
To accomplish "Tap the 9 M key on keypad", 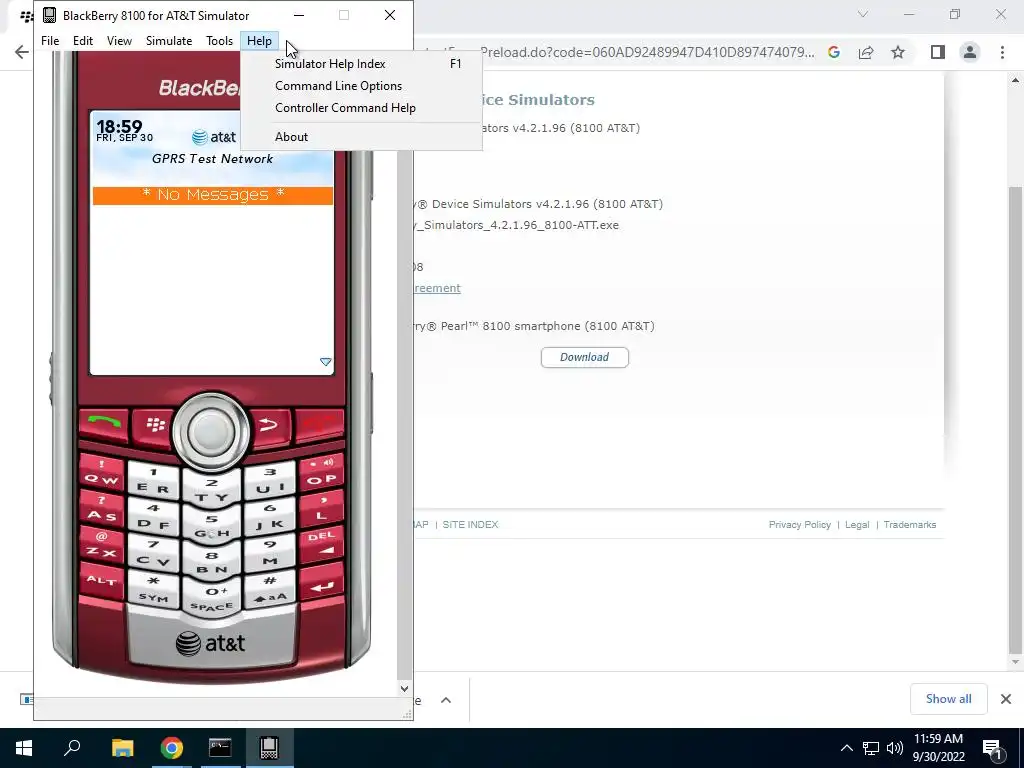I will (x=270, y=553).
